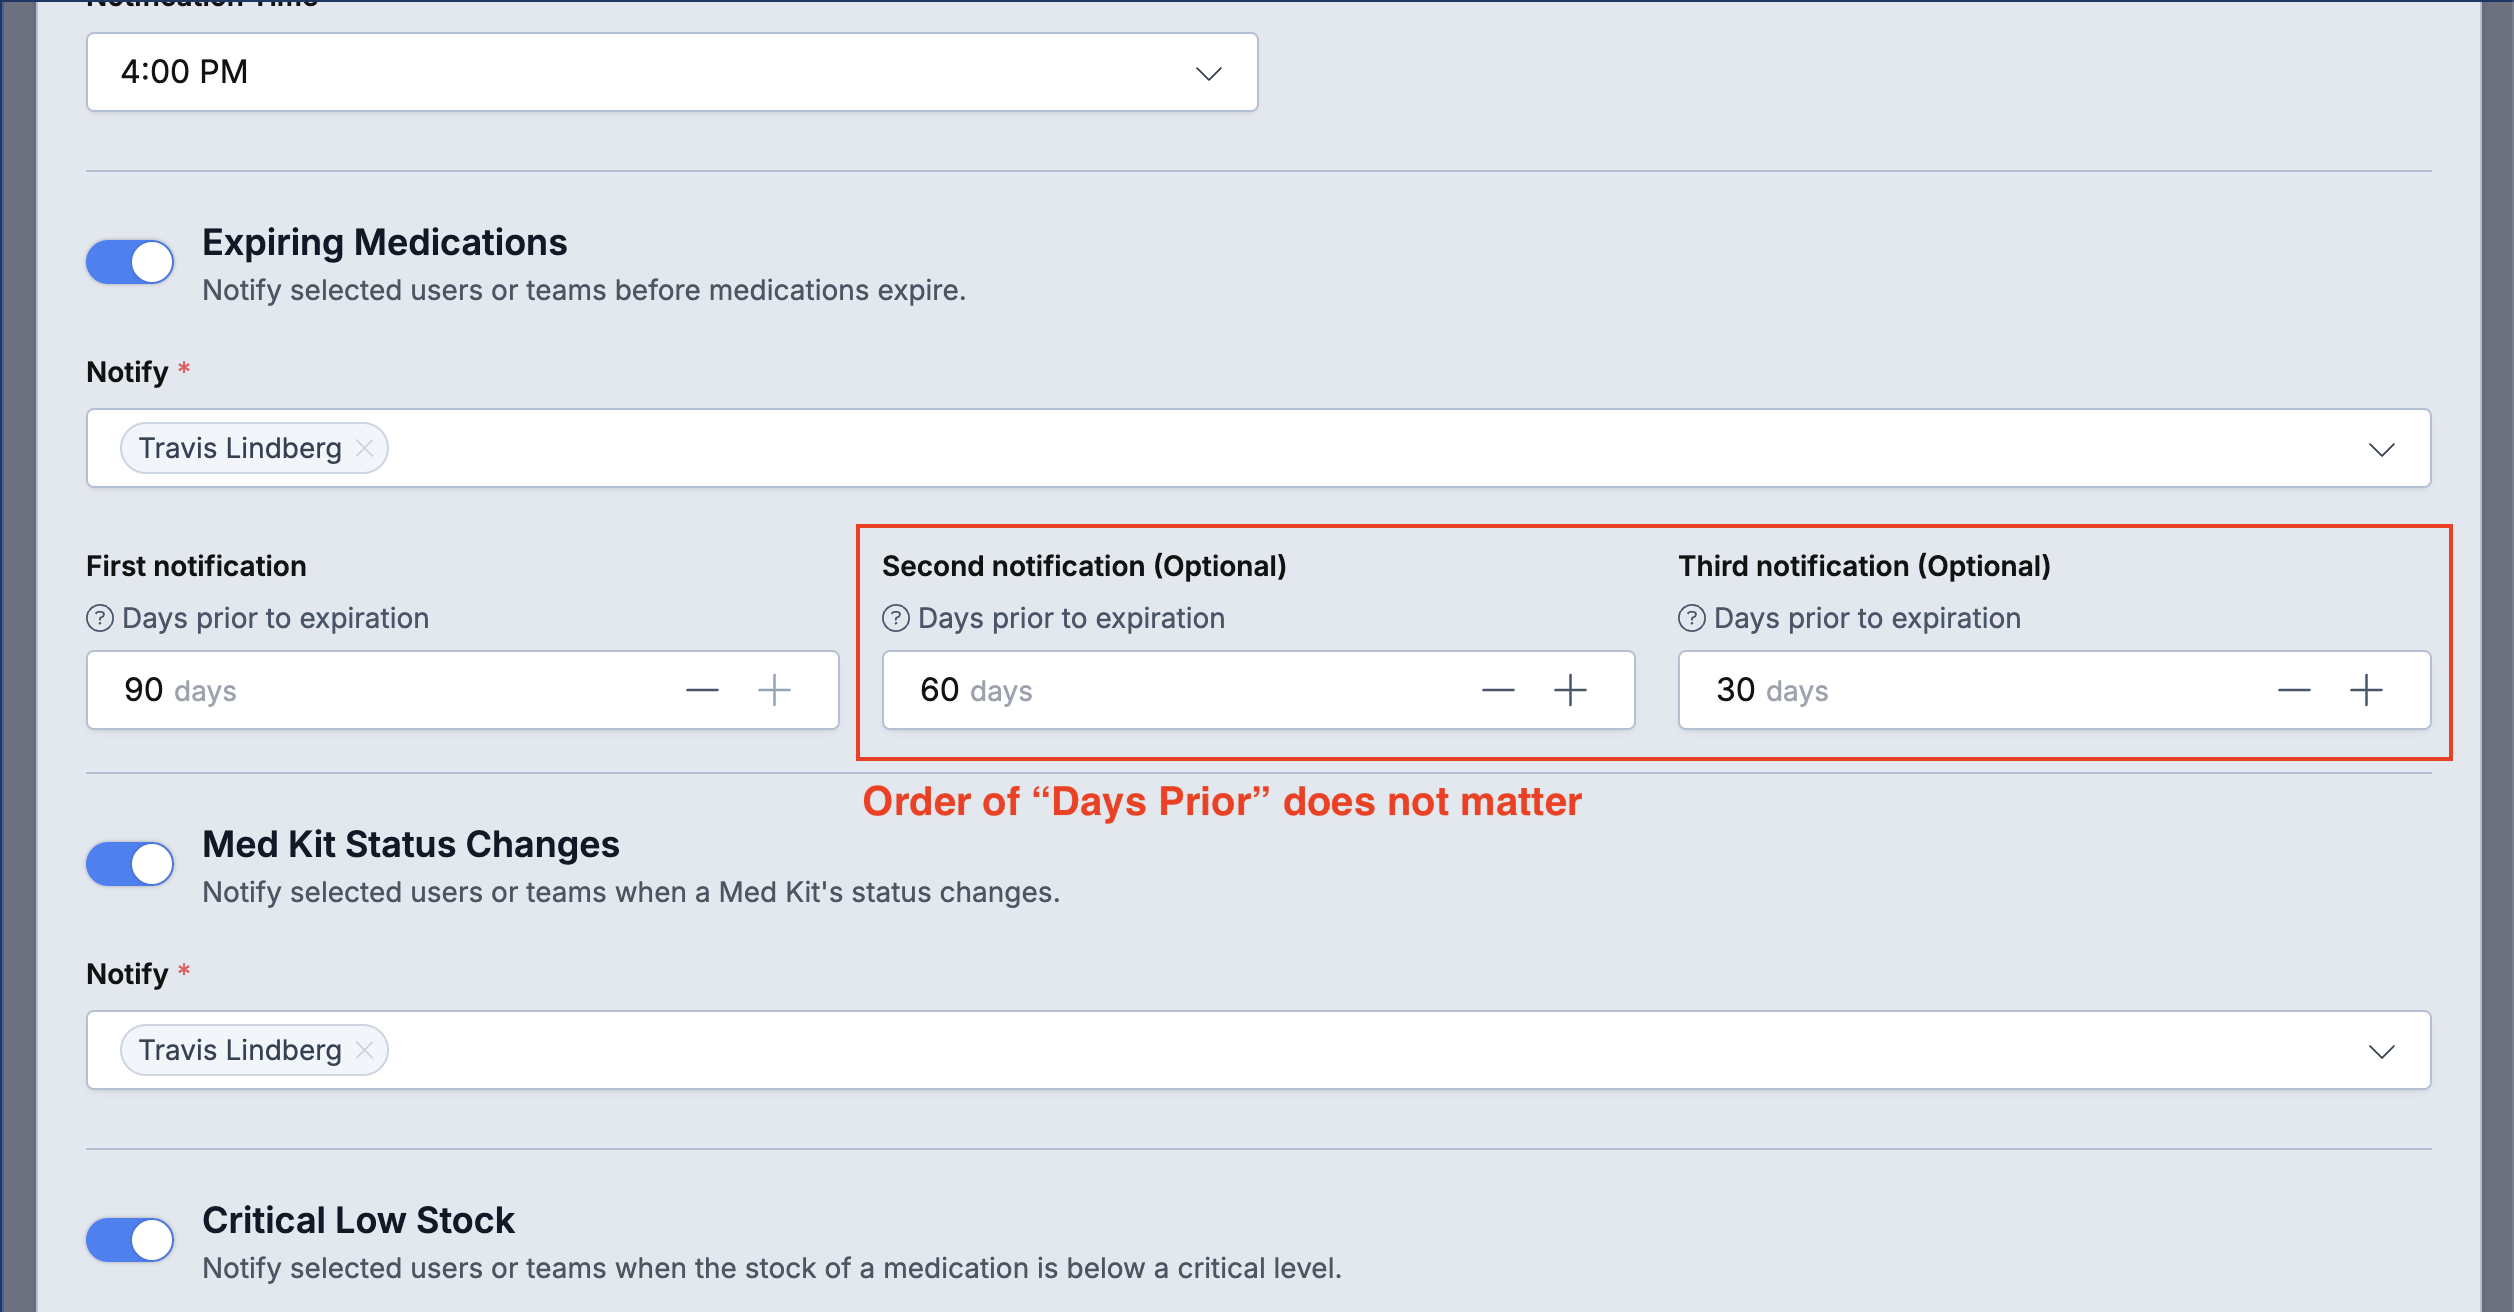Decrease second notification days with minus icon
The height and width of the screenshot is (1312, 2514).
tap(1498, 690)
